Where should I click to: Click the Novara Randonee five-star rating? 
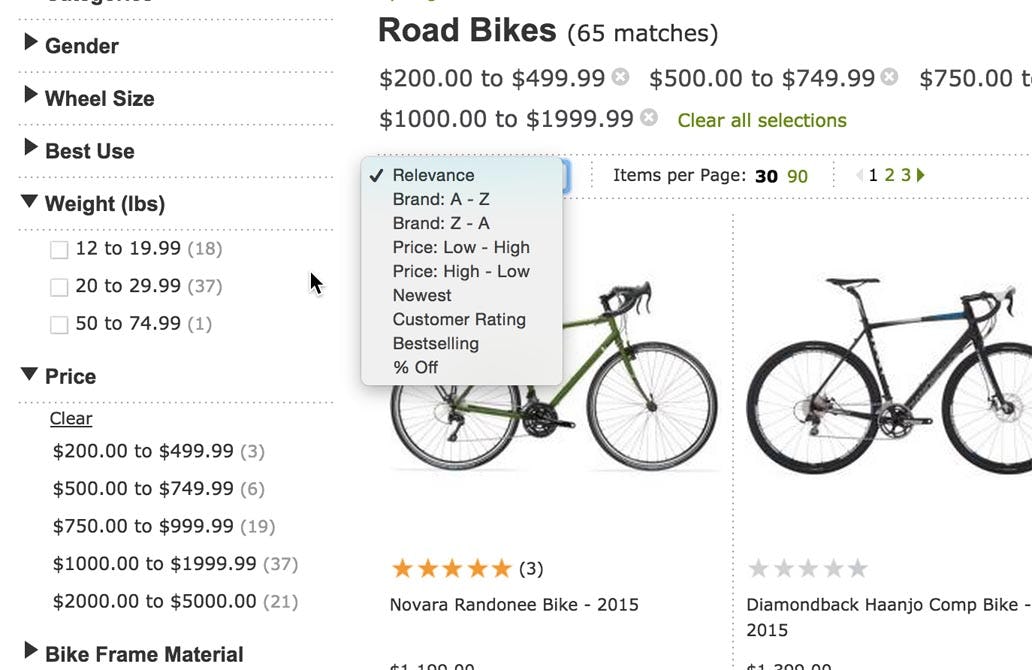coord(451,569)
